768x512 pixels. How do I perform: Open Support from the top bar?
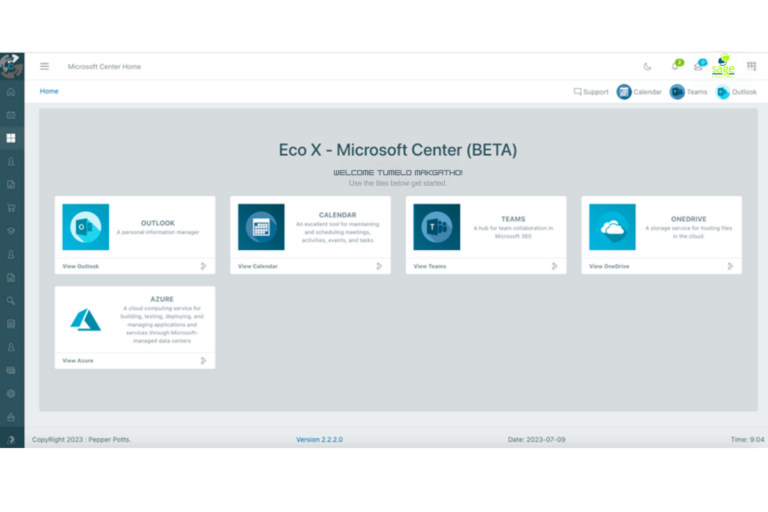590,92
